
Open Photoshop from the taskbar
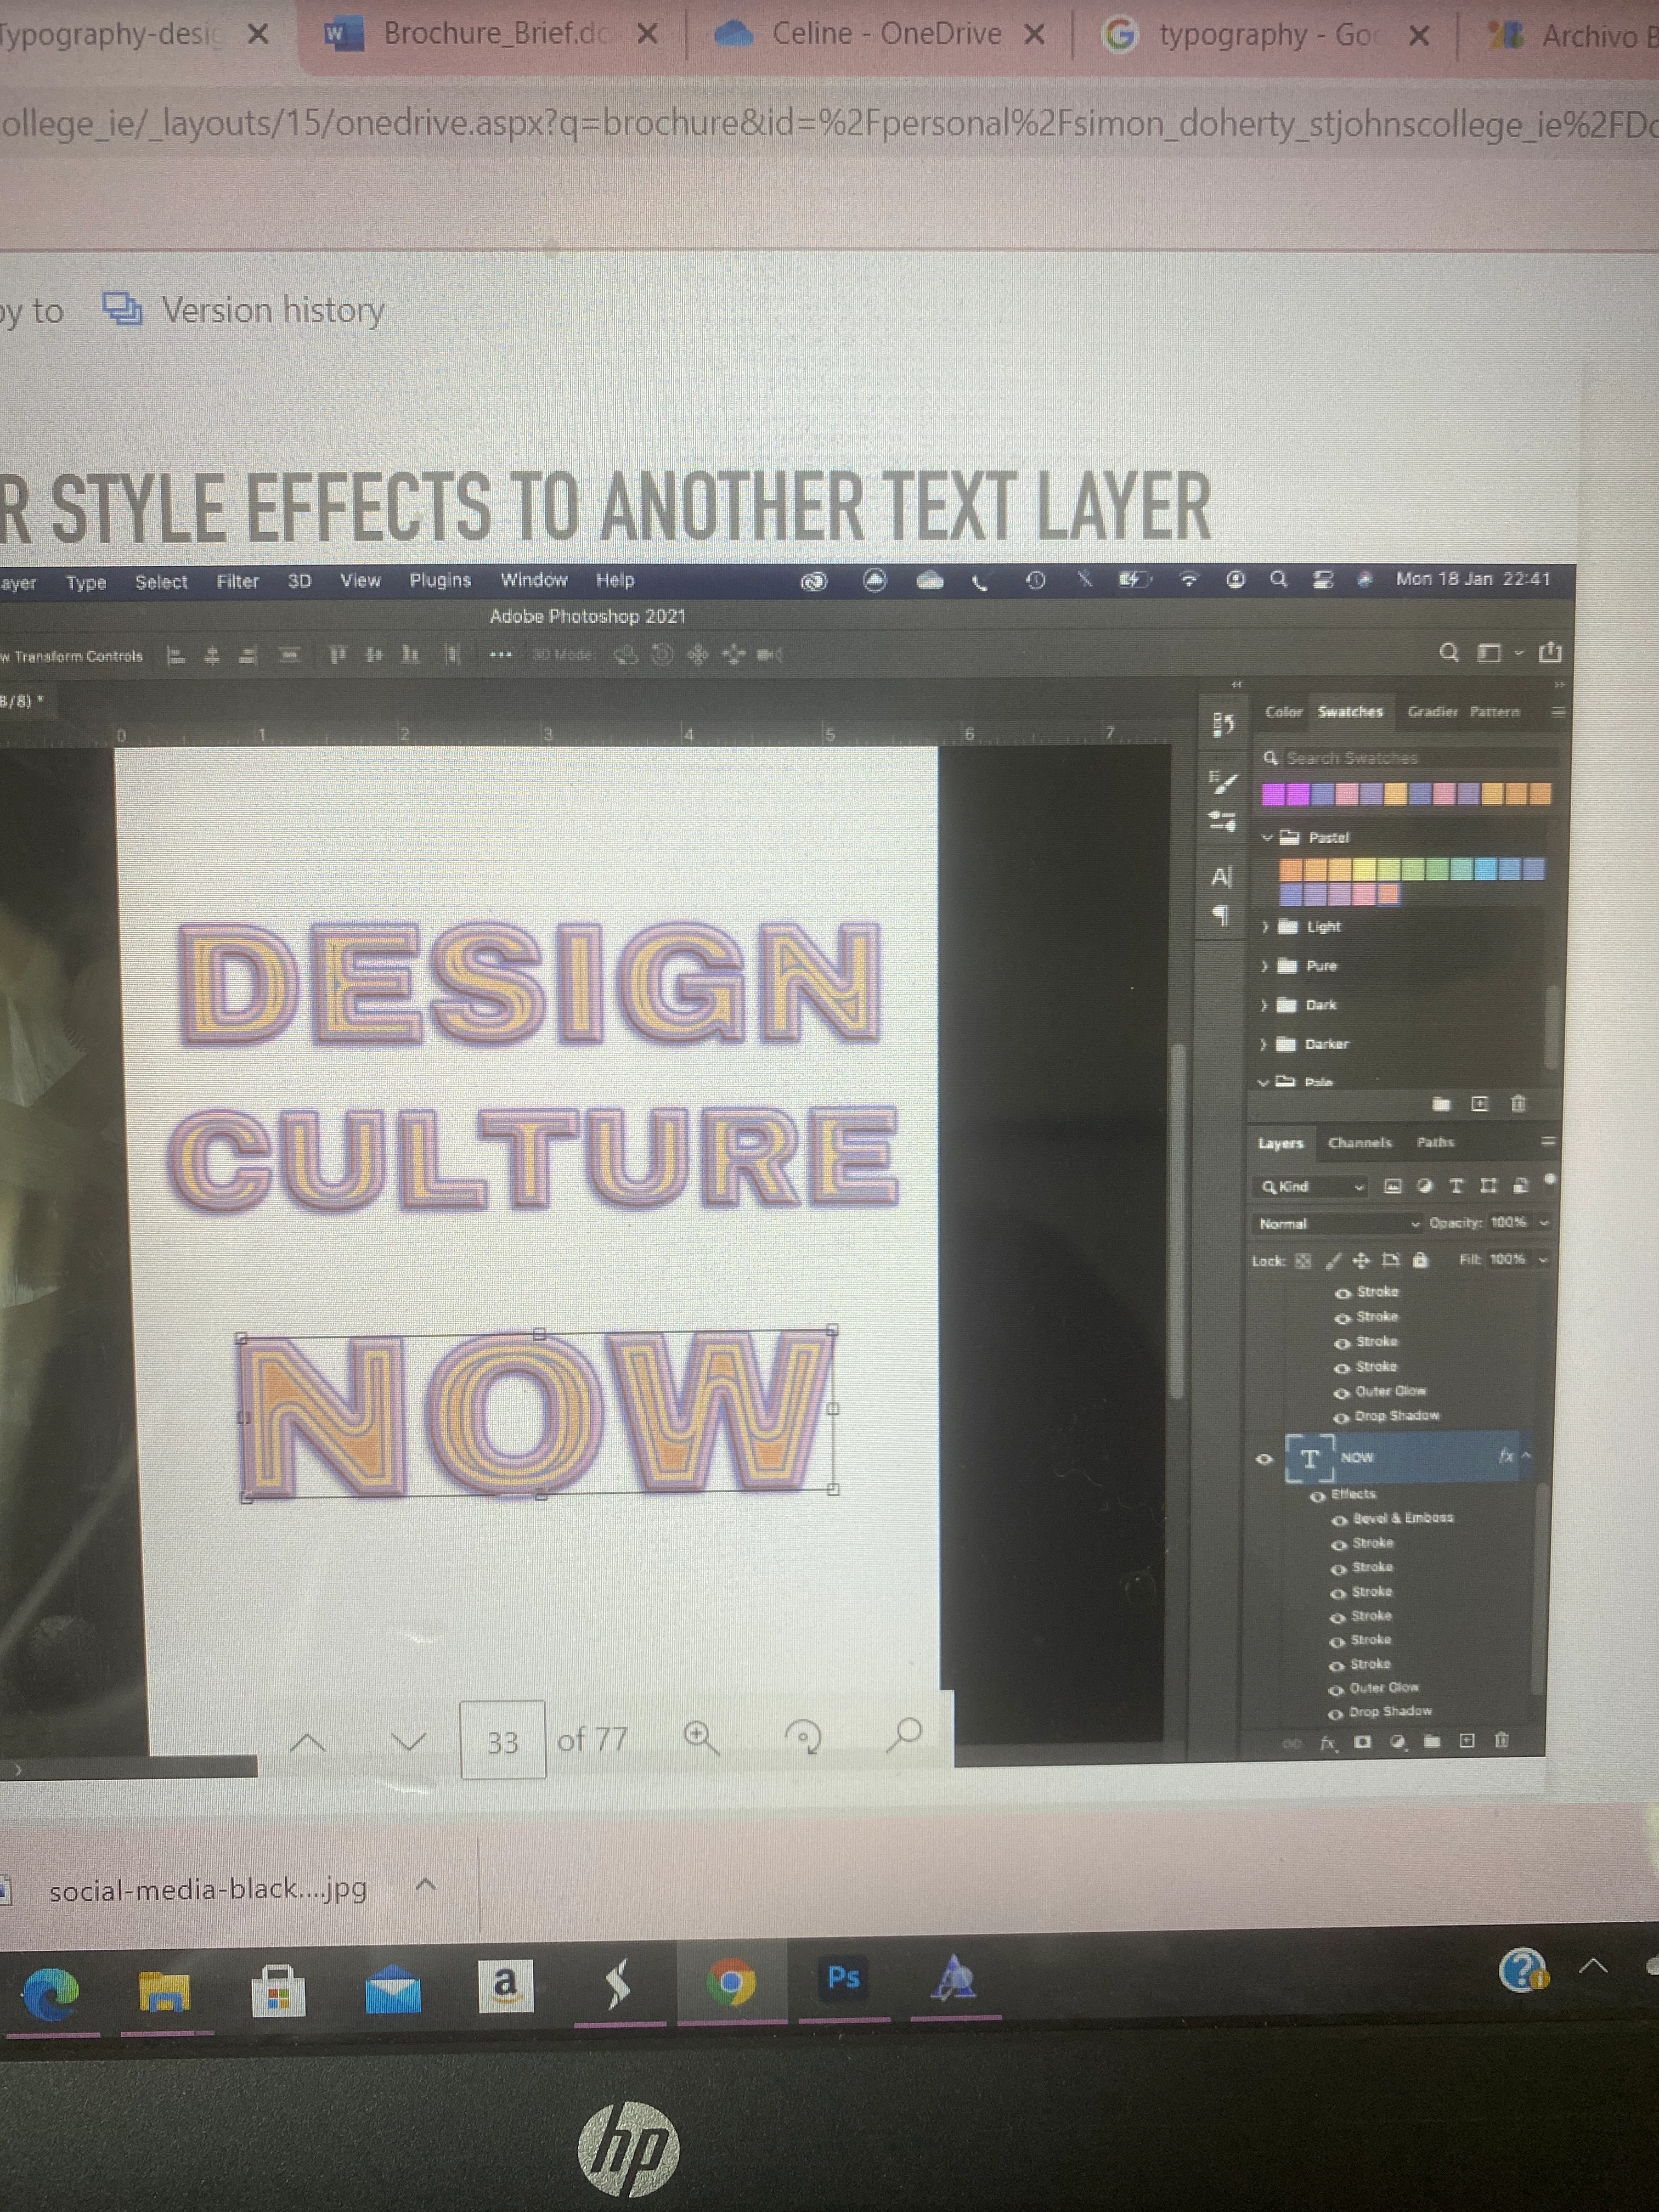843,1978
